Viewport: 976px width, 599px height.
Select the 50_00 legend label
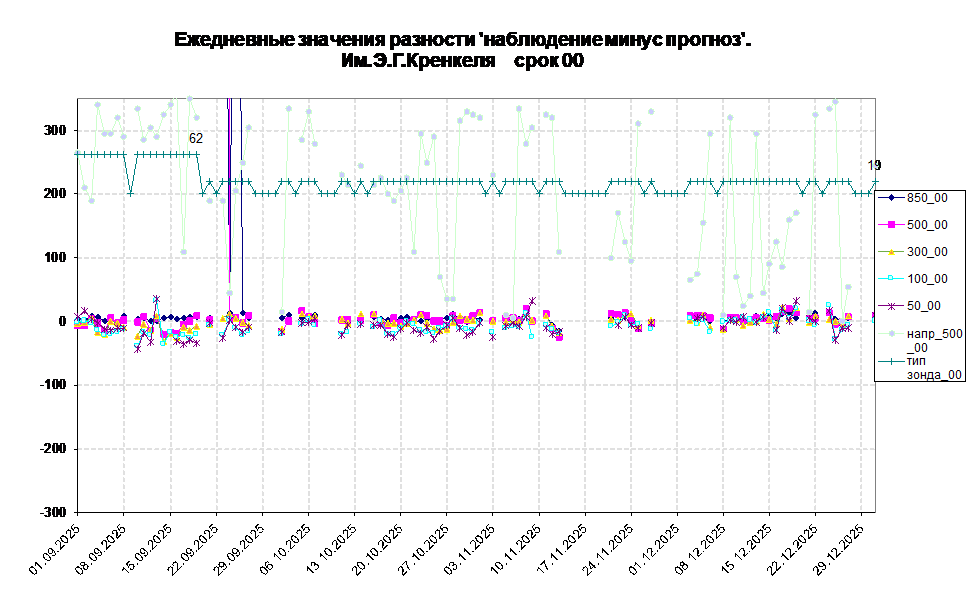pos(923,306)
